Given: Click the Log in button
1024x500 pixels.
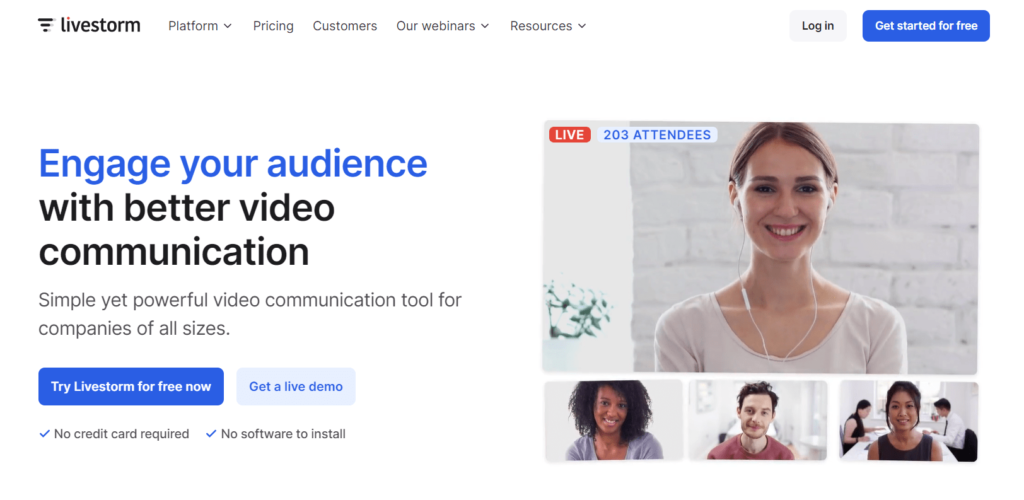Looking at the screenshot, I should 818,26.
